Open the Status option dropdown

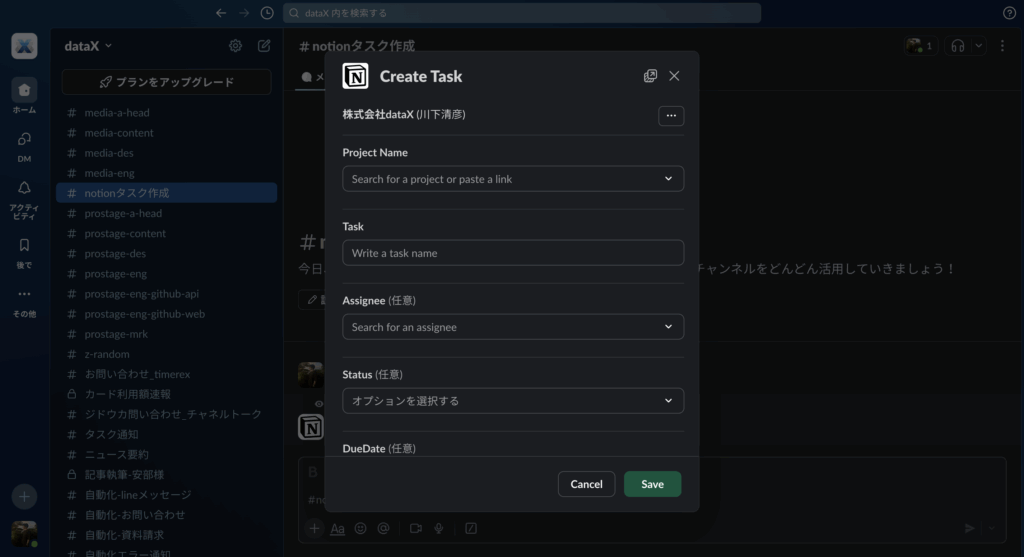click(x=513, y=401)
